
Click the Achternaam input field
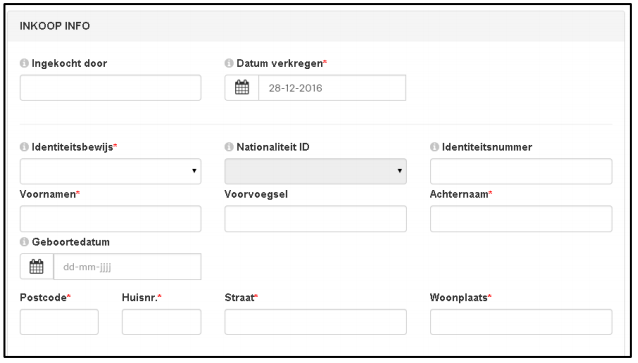coord(521,219)
